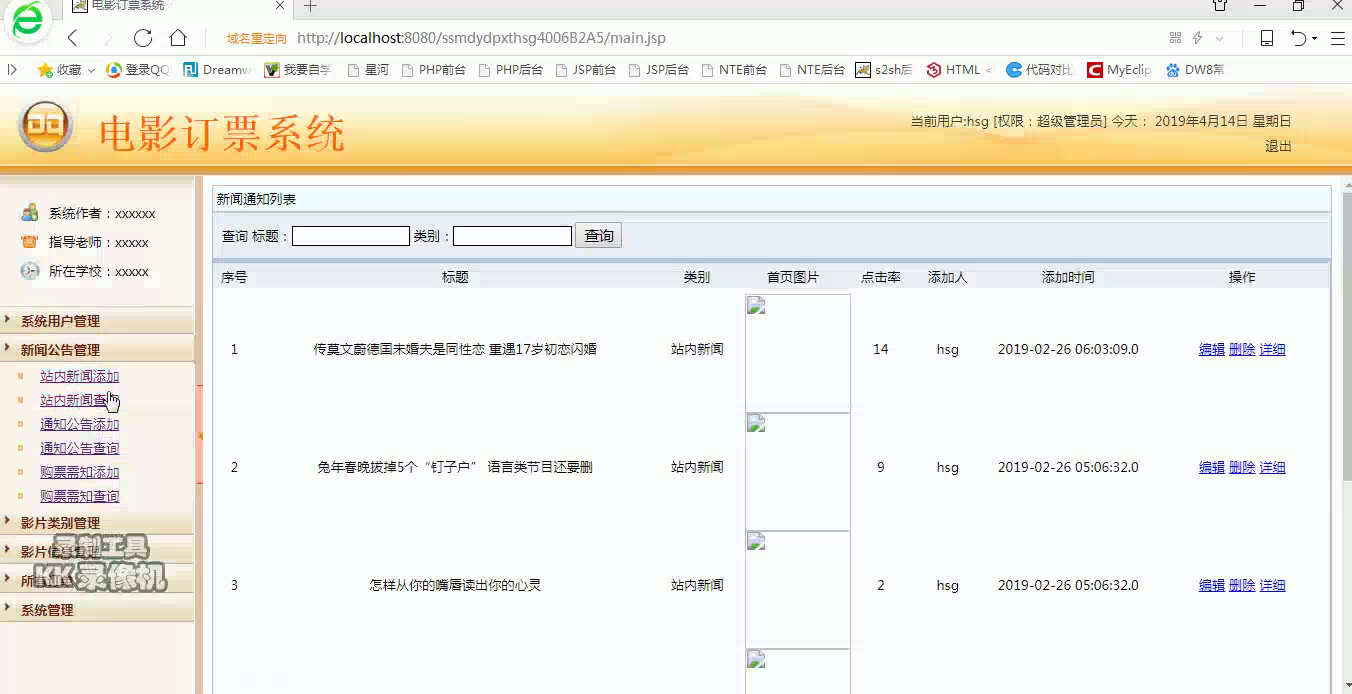Click the 标题 search input field

[351, 236]
